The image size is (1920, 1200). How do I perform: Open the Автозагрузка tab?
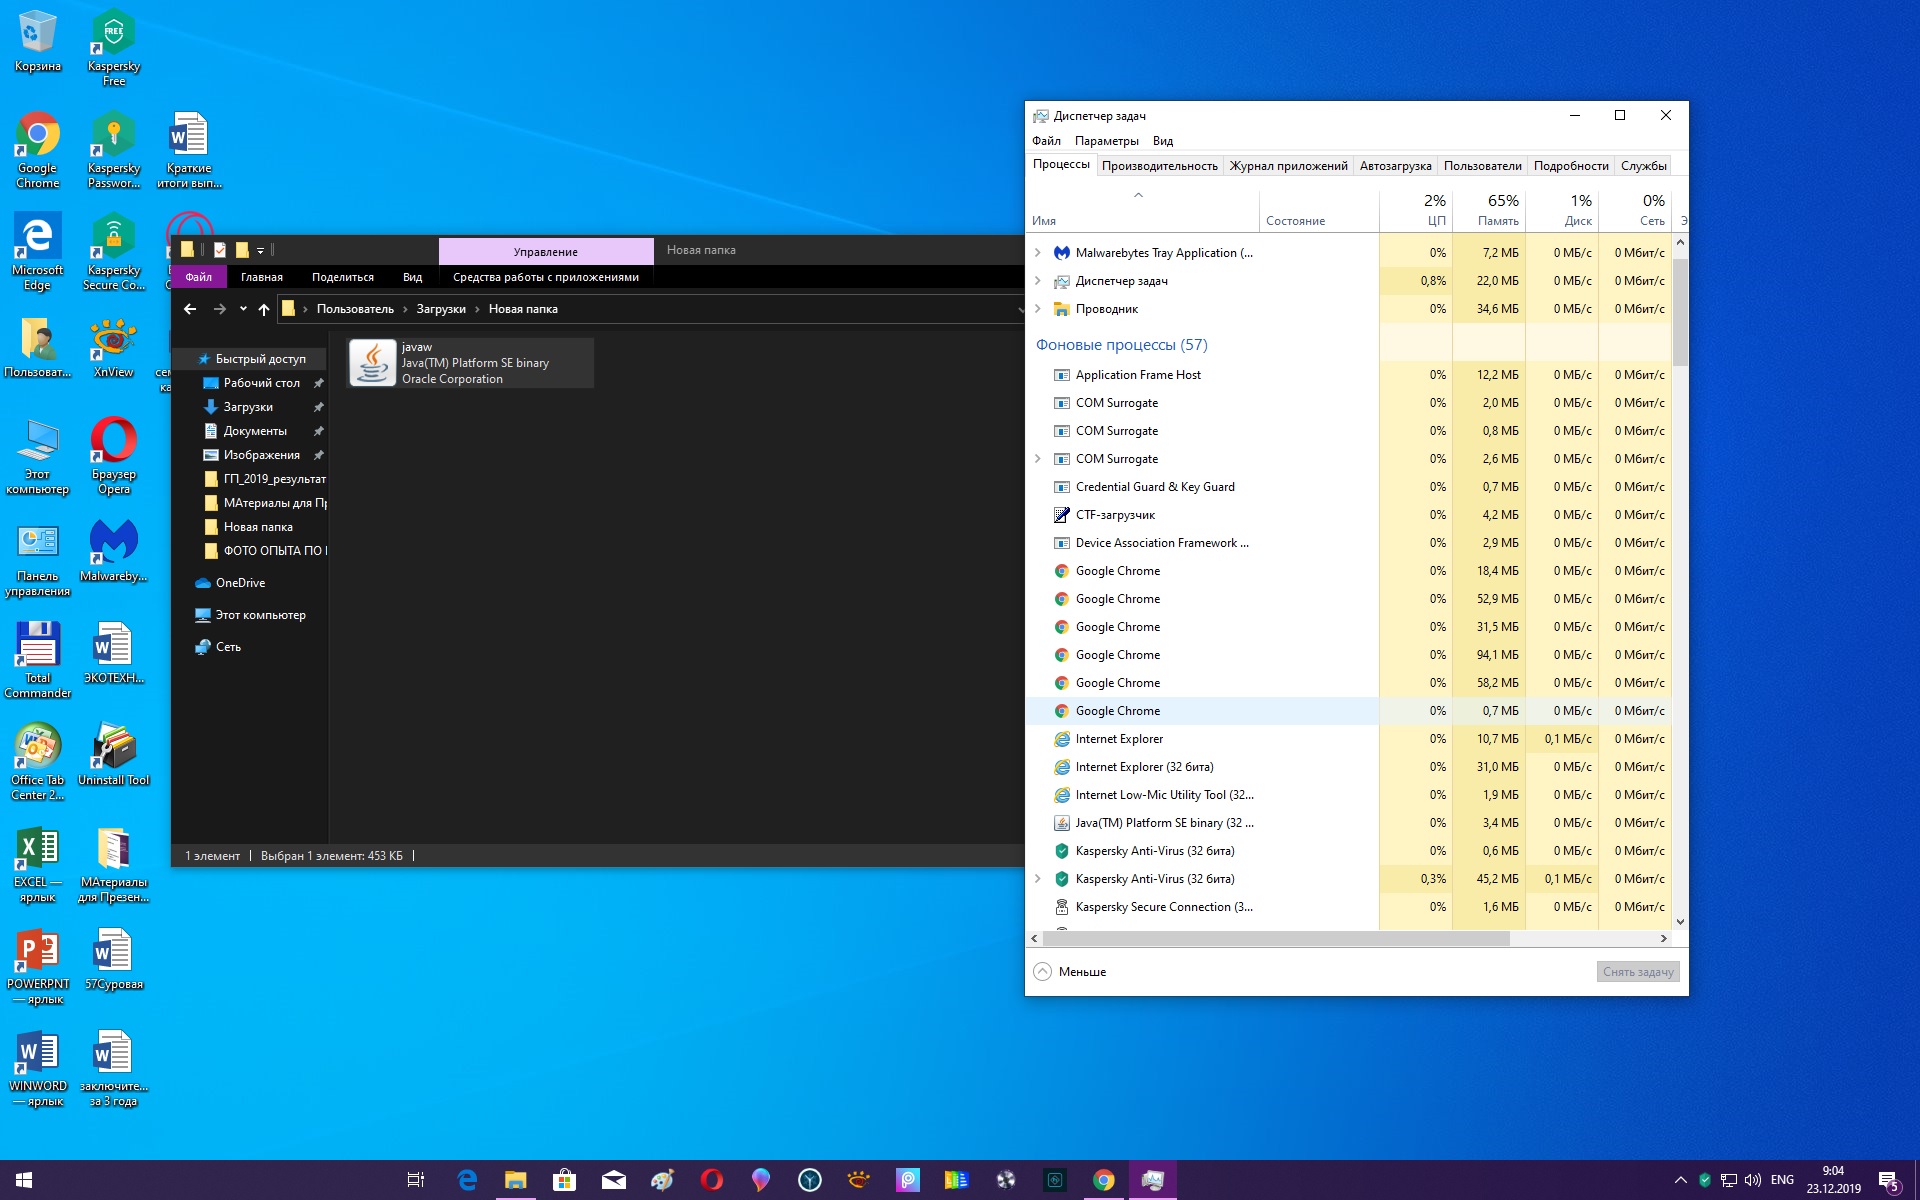[1395, 166]
